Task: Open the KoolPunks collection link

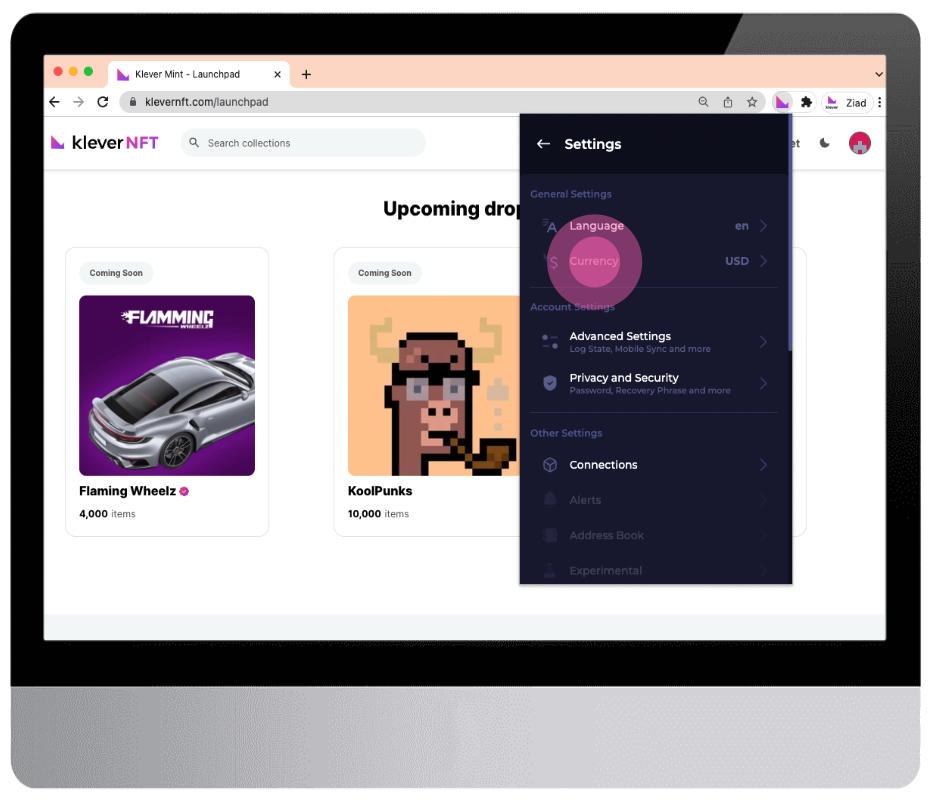Action: point(380,490)
